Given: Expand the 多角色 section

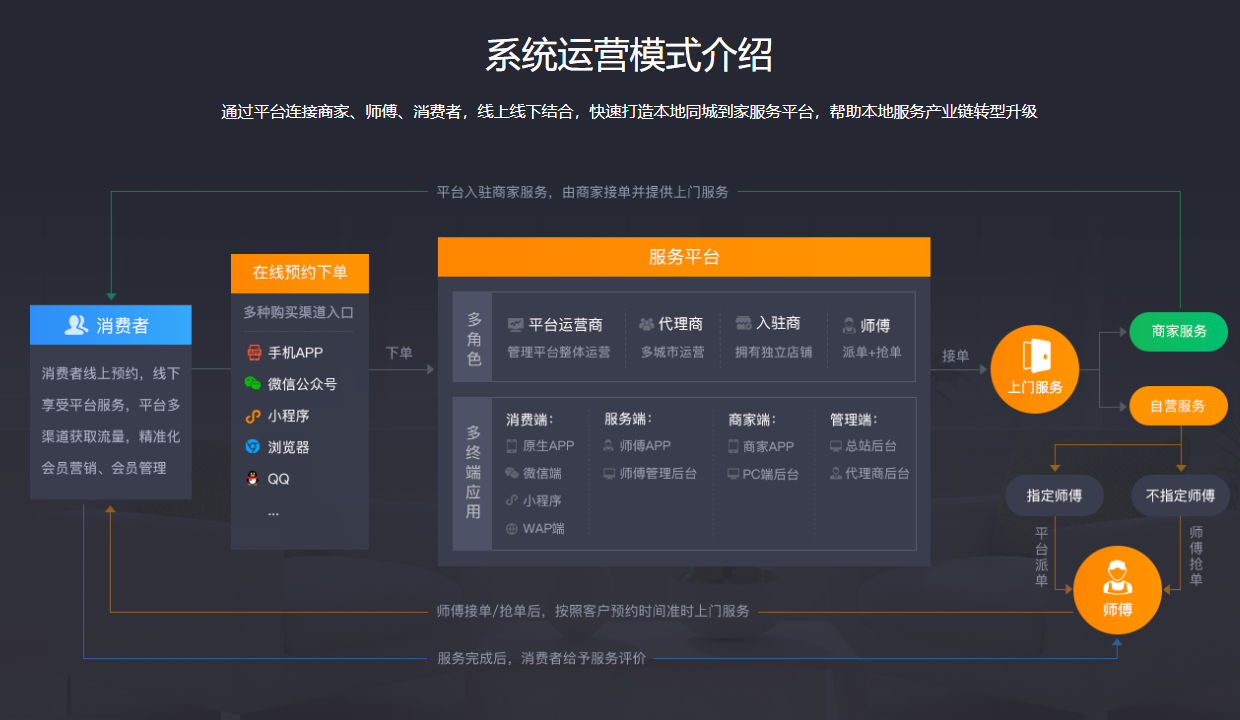Looking at the screenshot, I should (472, 337).
